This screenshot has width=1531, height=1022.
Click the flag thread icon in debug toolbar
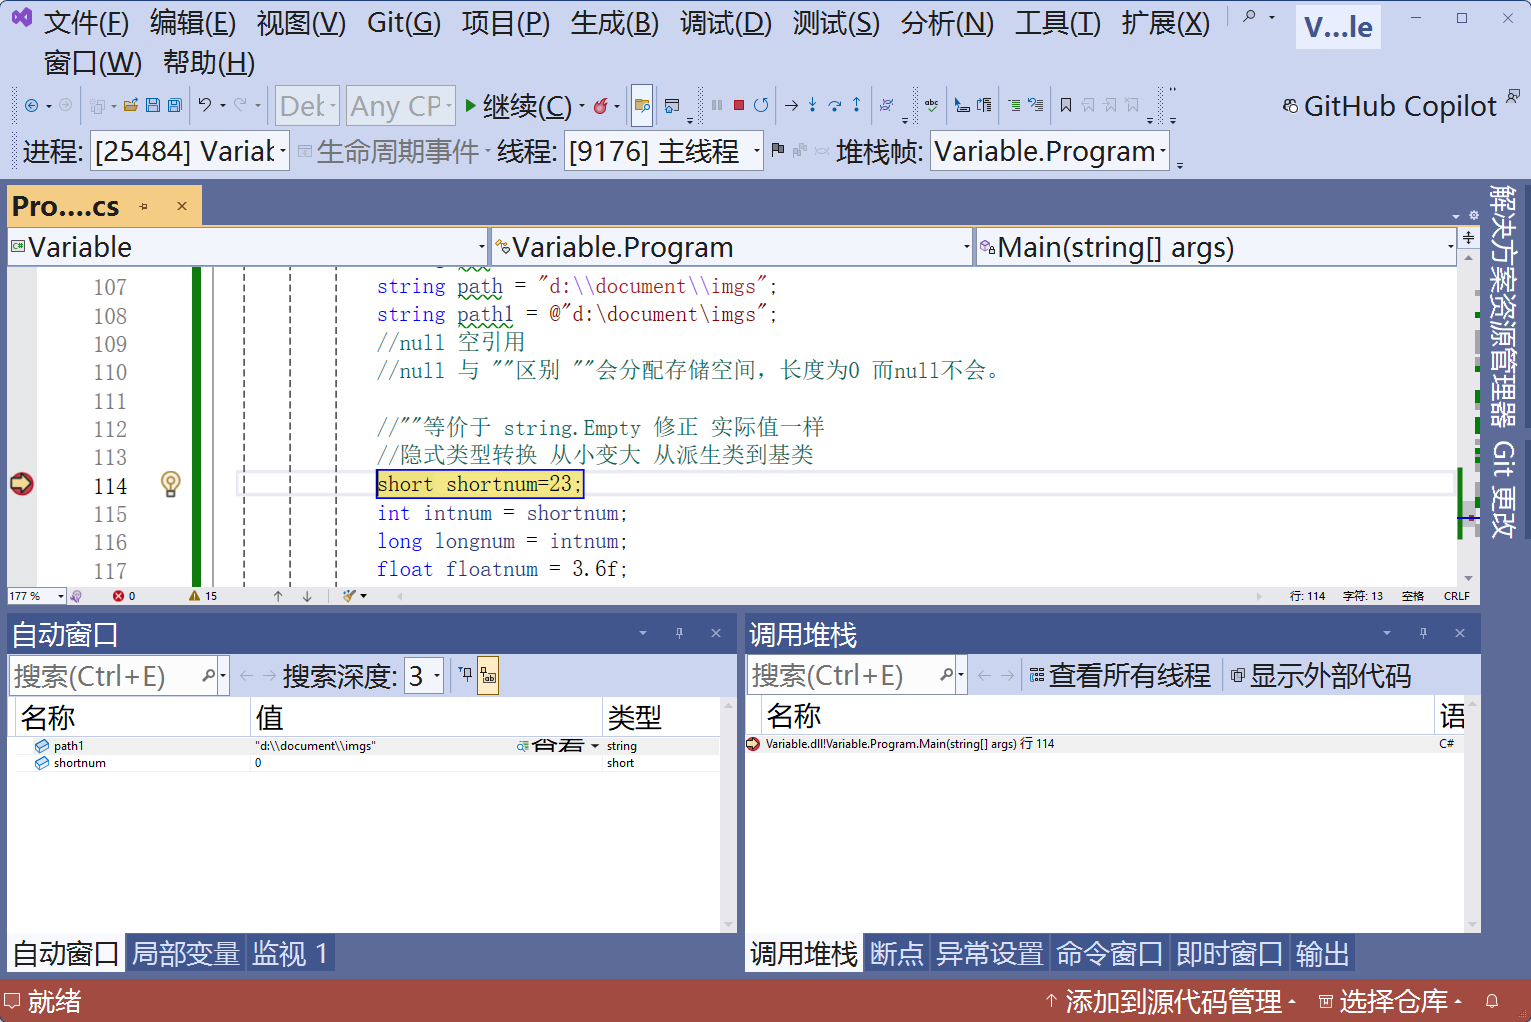778,150
